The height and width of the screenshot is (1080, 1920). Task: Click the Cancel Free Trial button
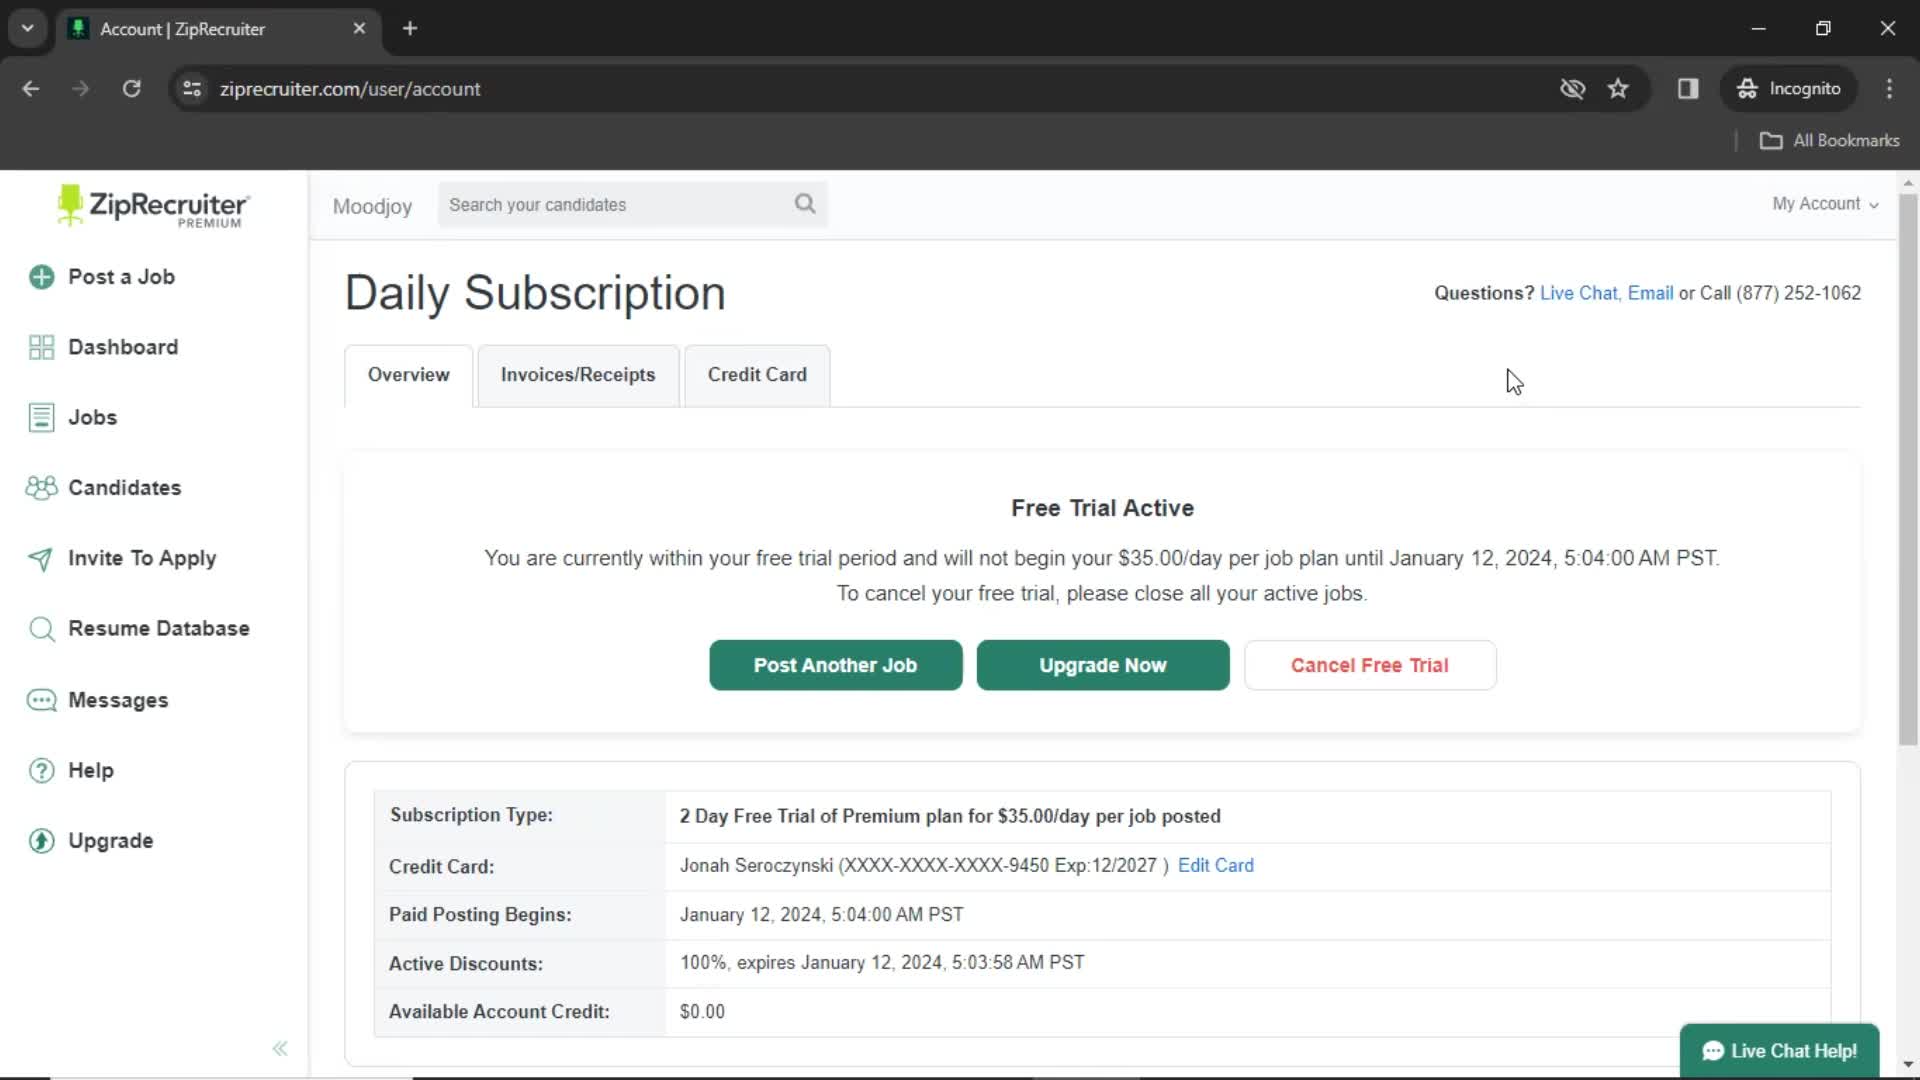(x=1370, y=665)
